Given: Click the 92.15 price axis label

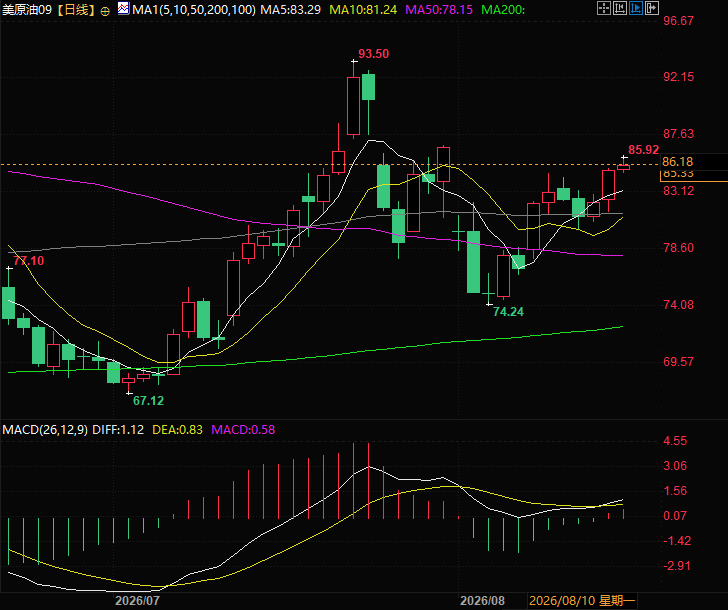Looking at the screenshot, I should coord(678,77).
